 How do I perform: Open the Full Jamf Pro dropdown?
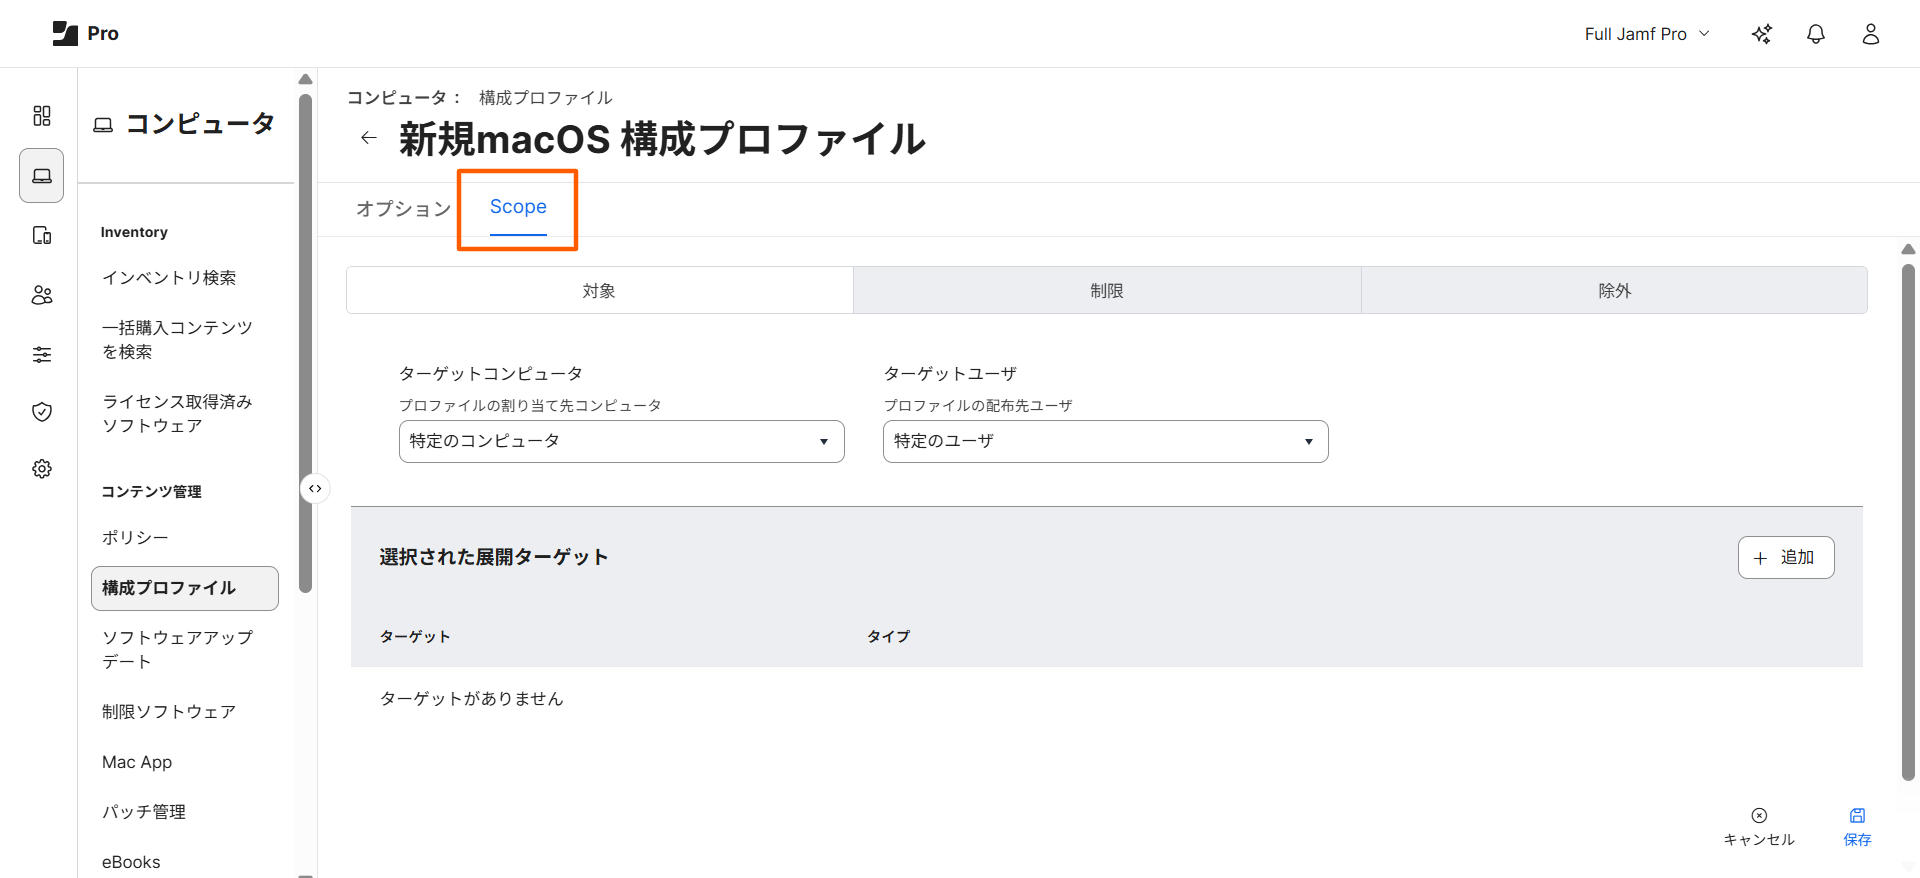pyautogui.click(x=1646, y=34)
